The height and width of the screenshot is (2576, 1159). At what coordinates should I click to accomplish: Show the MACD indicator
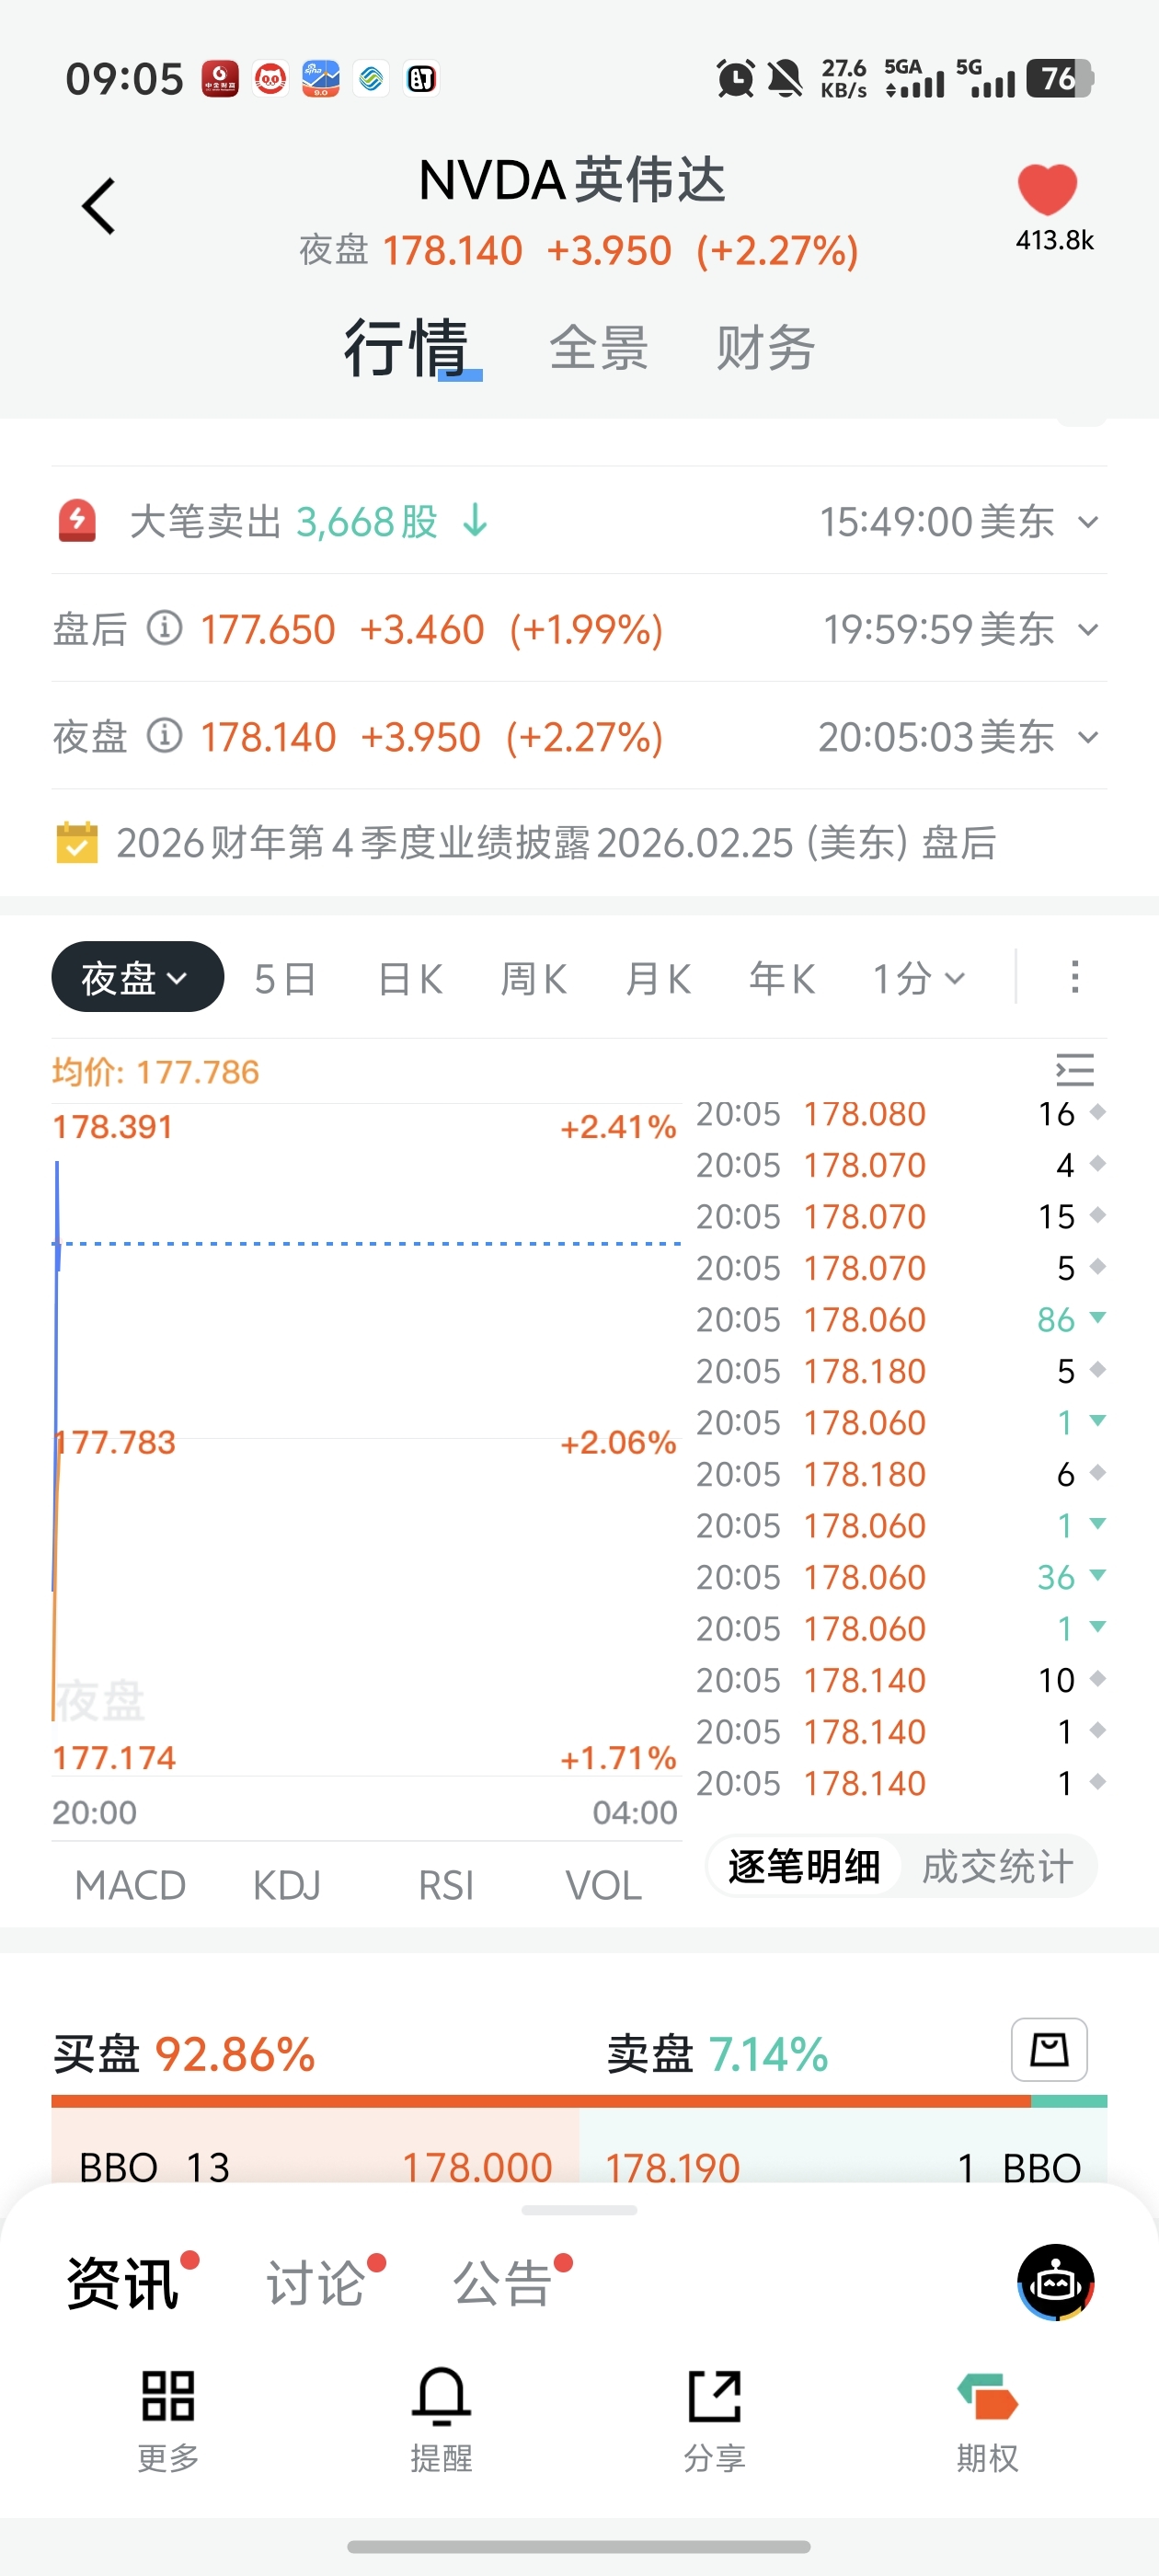[130, 1885]
